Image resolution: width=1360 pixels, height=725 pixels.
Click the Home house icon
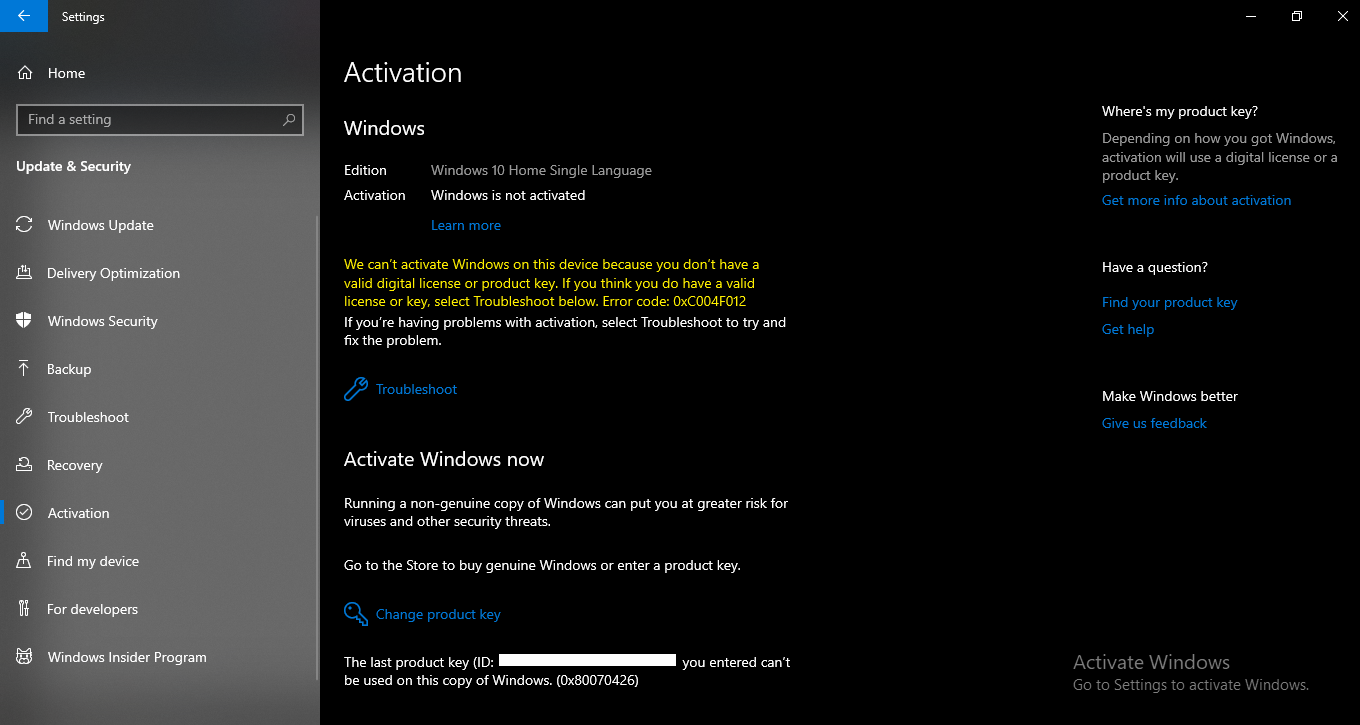coord(25,73)
